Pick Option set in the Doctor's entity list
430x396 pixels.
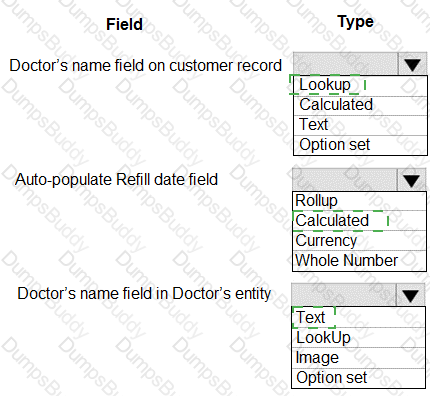pos(359,378)
